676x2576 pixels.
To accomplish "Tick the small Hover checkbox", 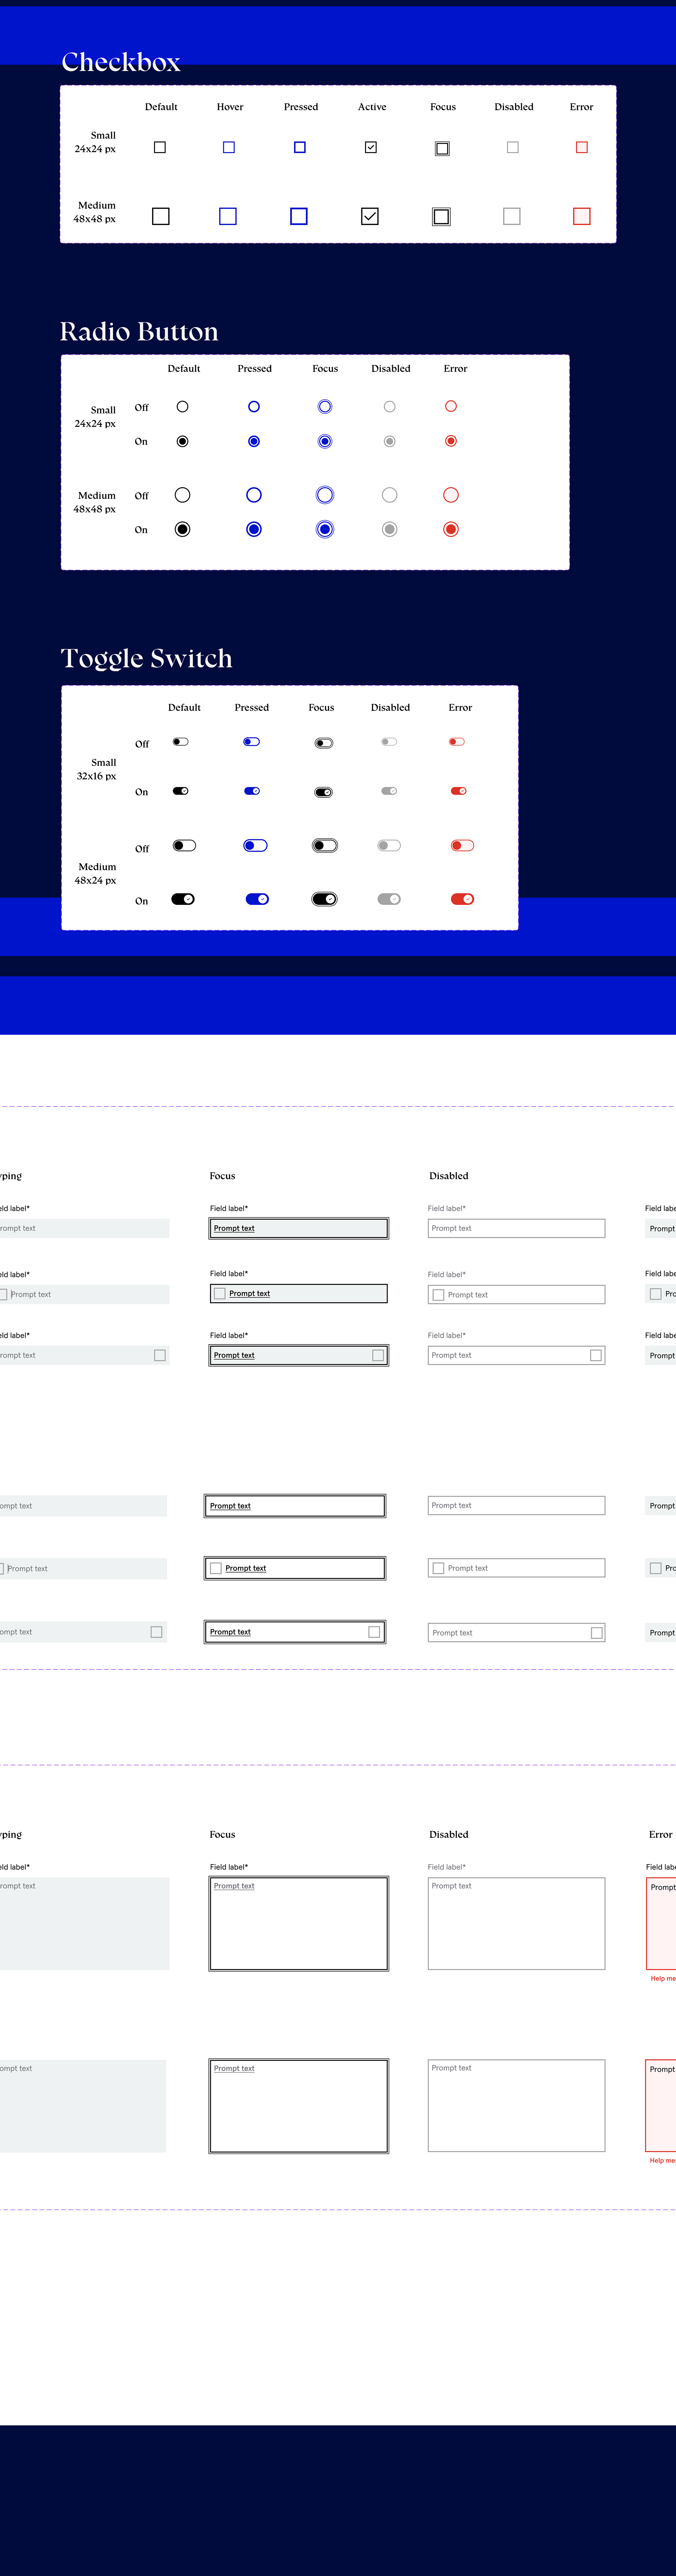I will pyautogui.click(x=229, y=147).
